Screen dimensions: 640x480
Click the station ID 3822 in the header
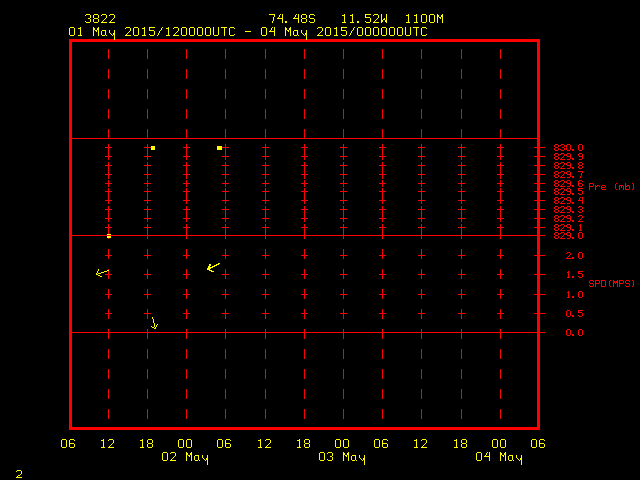point(100,18)
